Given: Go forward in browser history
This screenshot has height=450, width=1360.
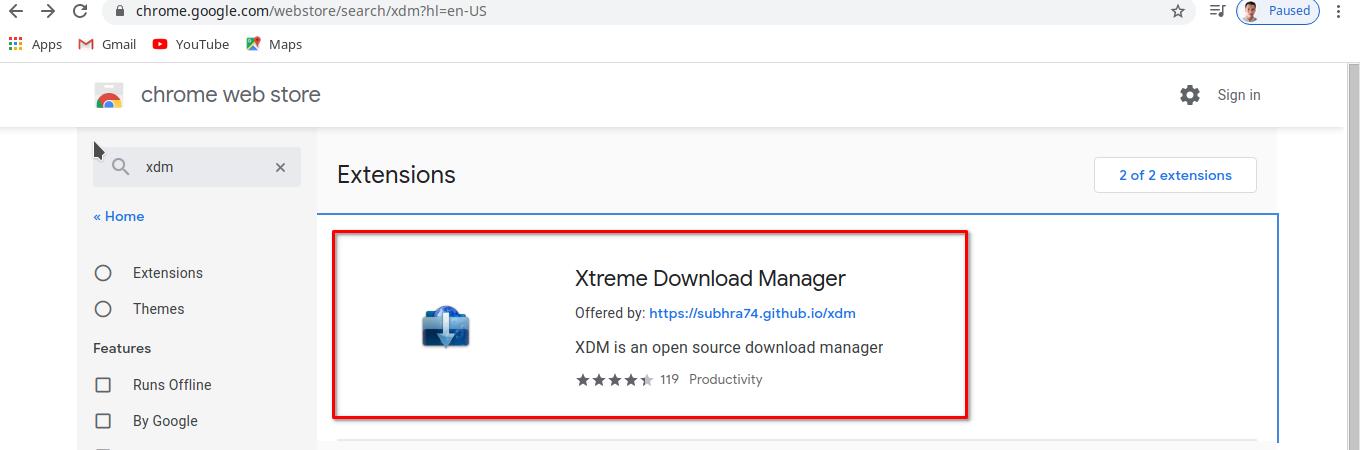Looking at the screenshot, I should tap(47, 11).
